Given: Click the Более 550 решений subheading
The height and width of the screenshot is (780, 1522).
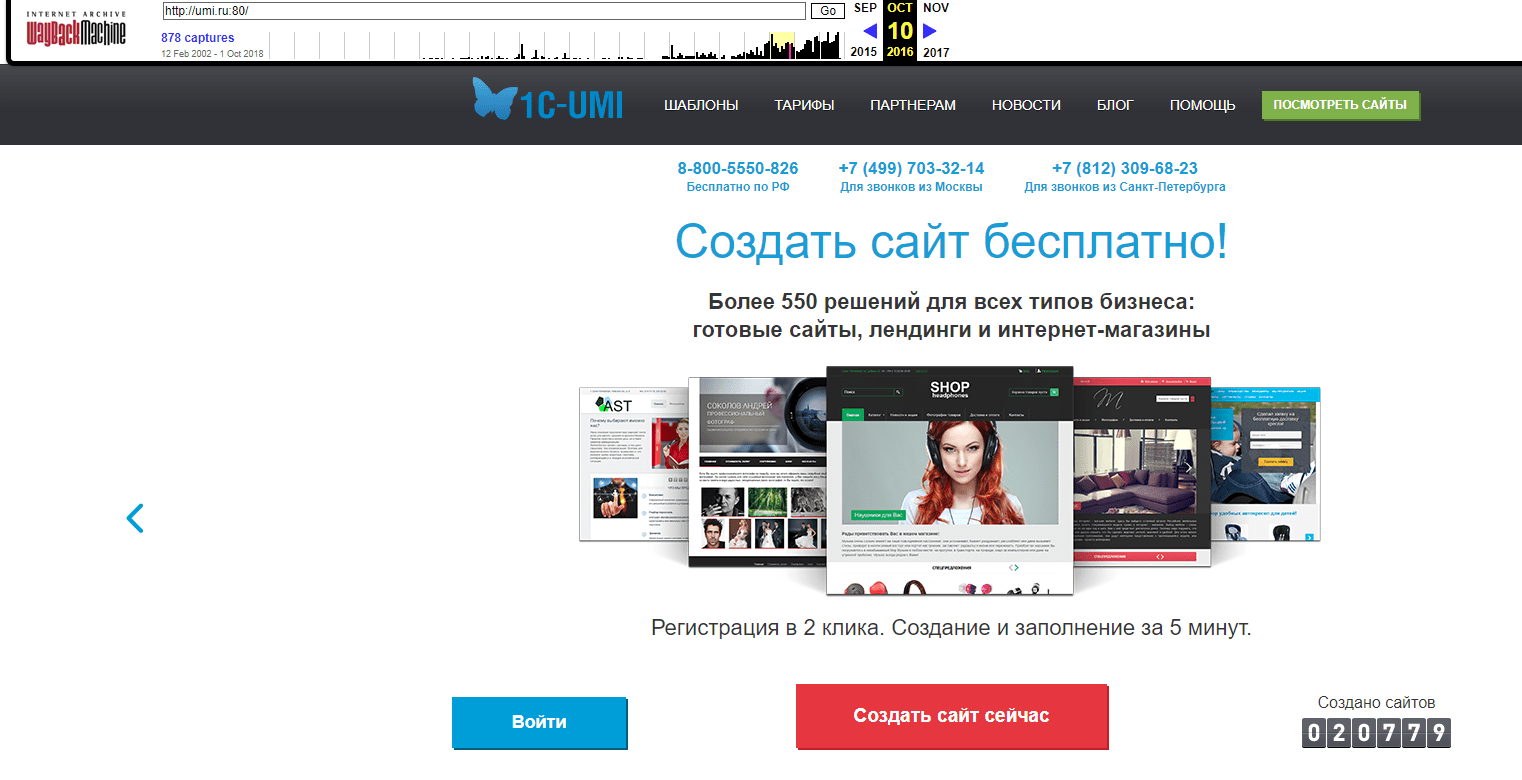Looking at the screenshot, I should (x=951, y=315).
